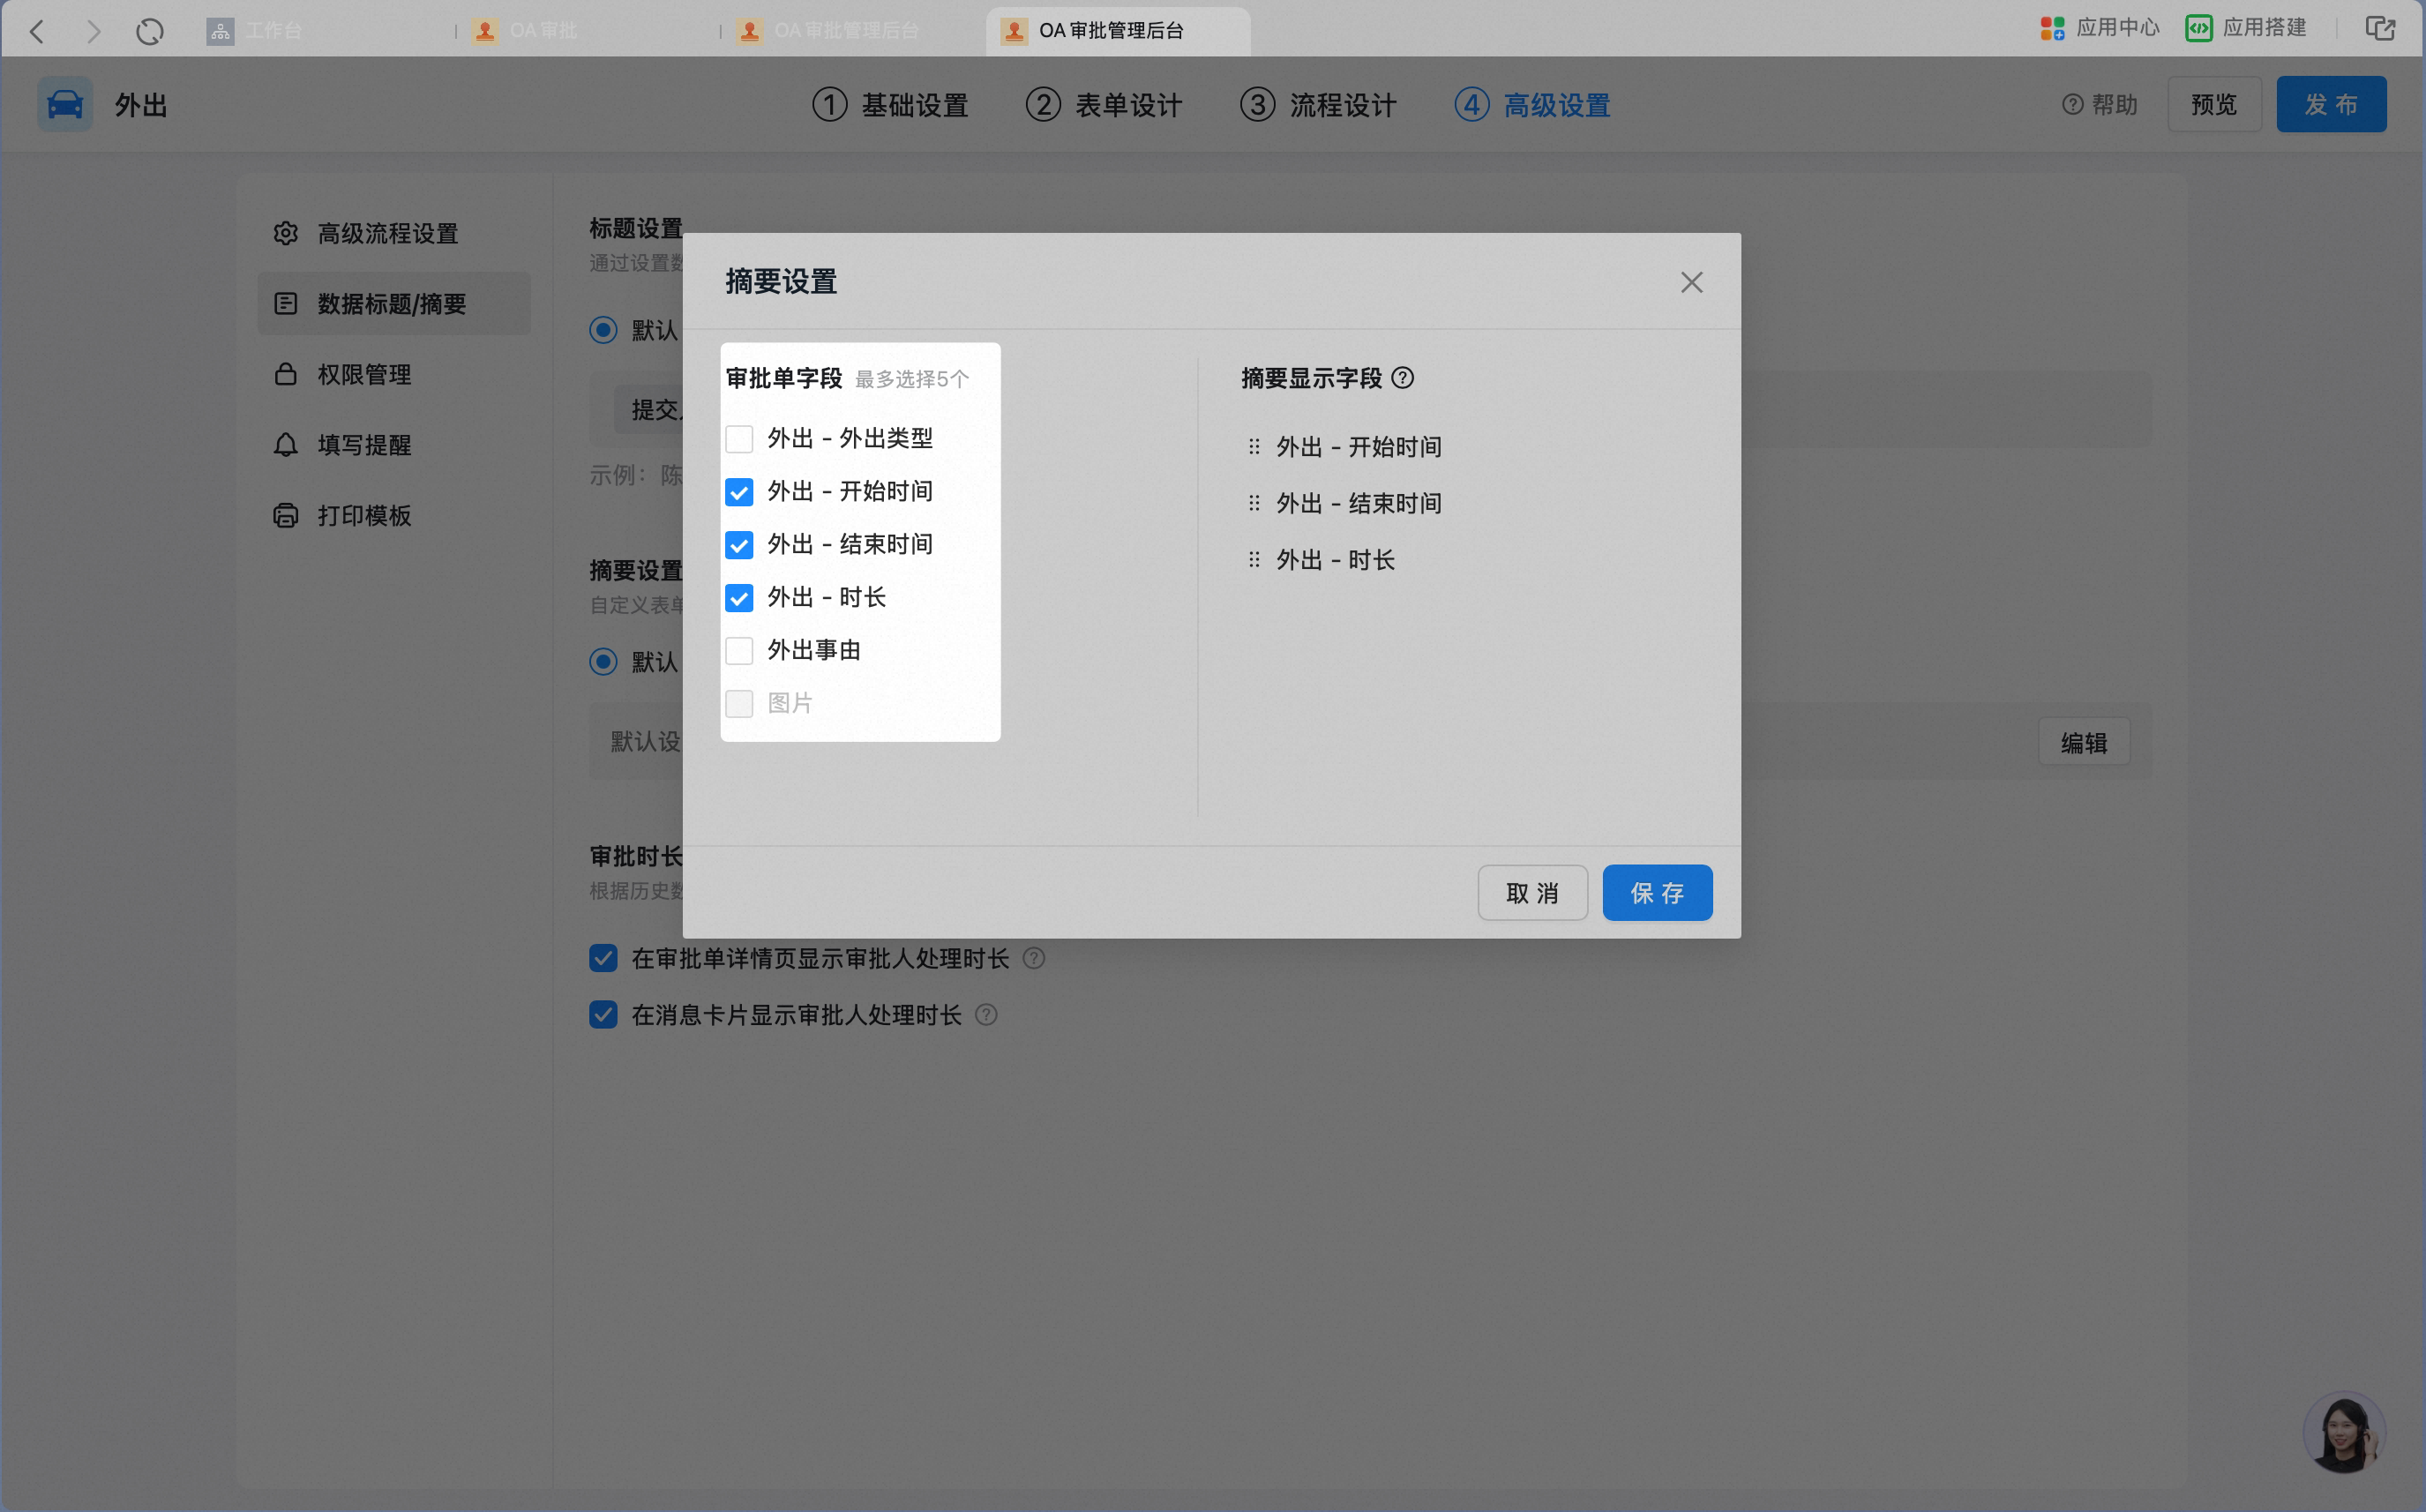Click help icon next to 在消息卡片显示审批人处理时长

coord(986,1015)
